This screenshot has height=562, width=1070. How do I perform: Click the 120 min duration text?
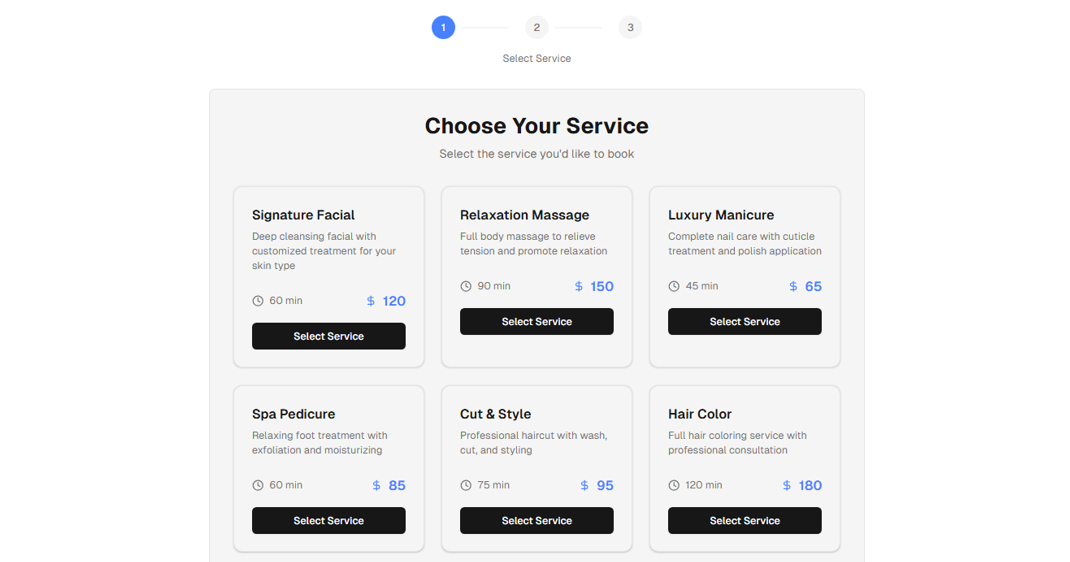[704, 485]
